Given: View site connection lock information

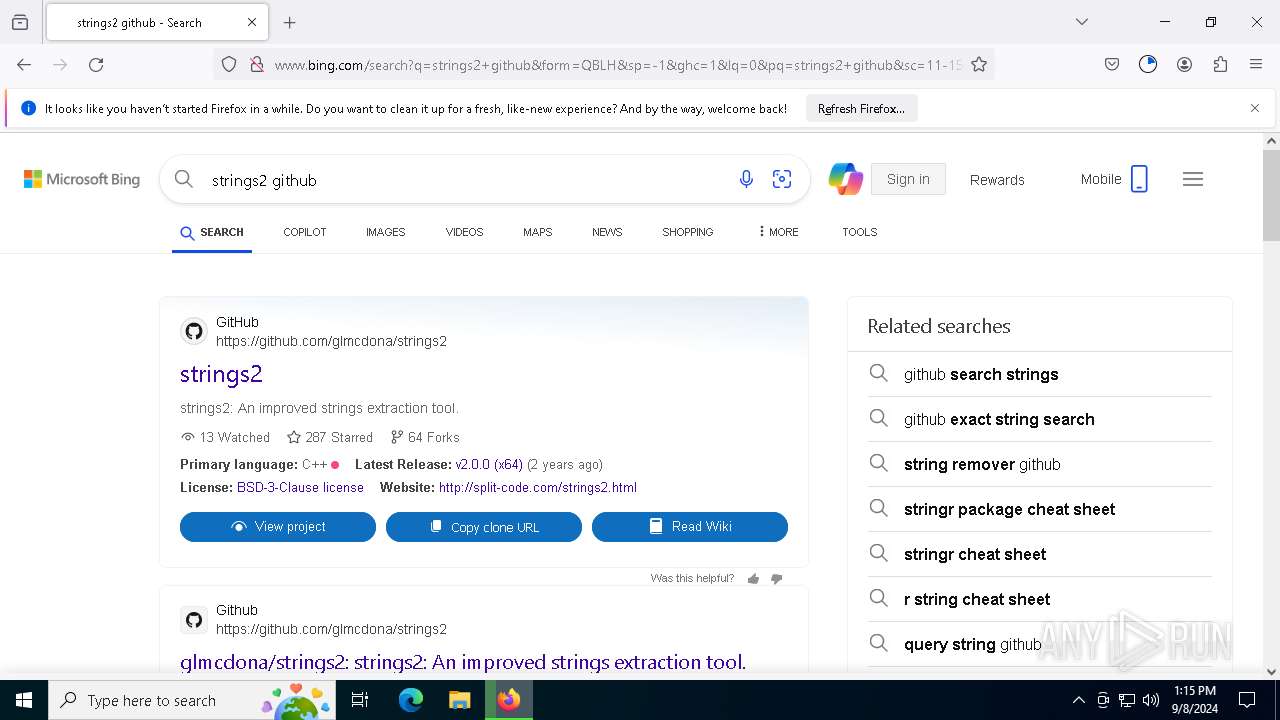Looking at the screenshot, I should (256, 64).
